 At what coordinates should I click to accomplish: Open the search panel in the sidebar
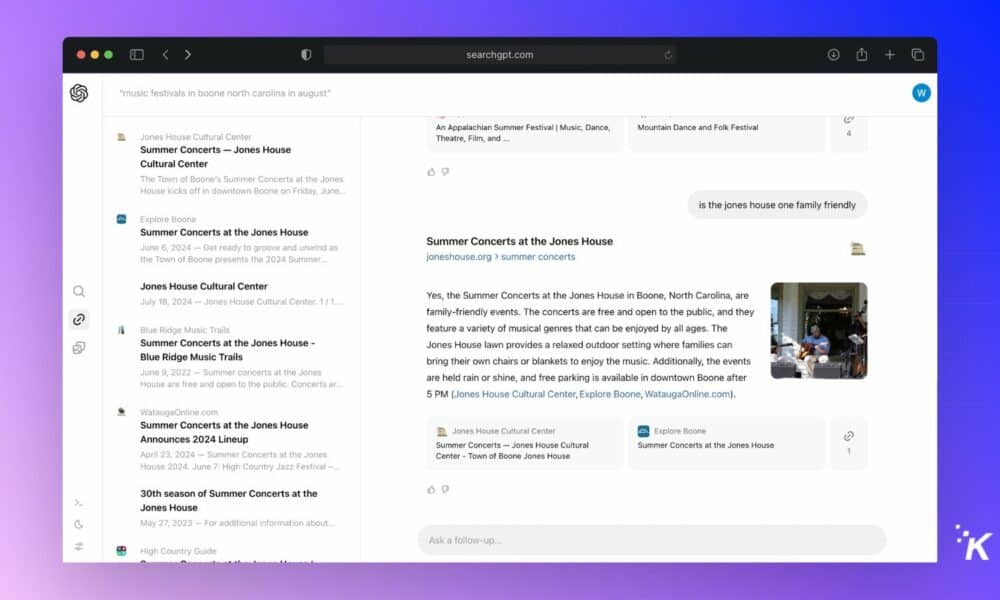coord(79,291)
